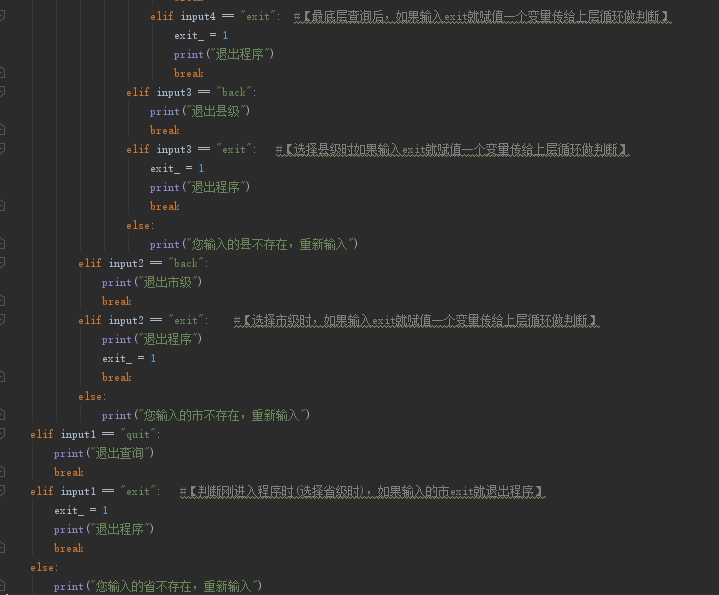Click exit_ = 1 under elif input3 == "exit"
Image resolution: width=719 pixels, height=595 pixels.
click(177, 168)
